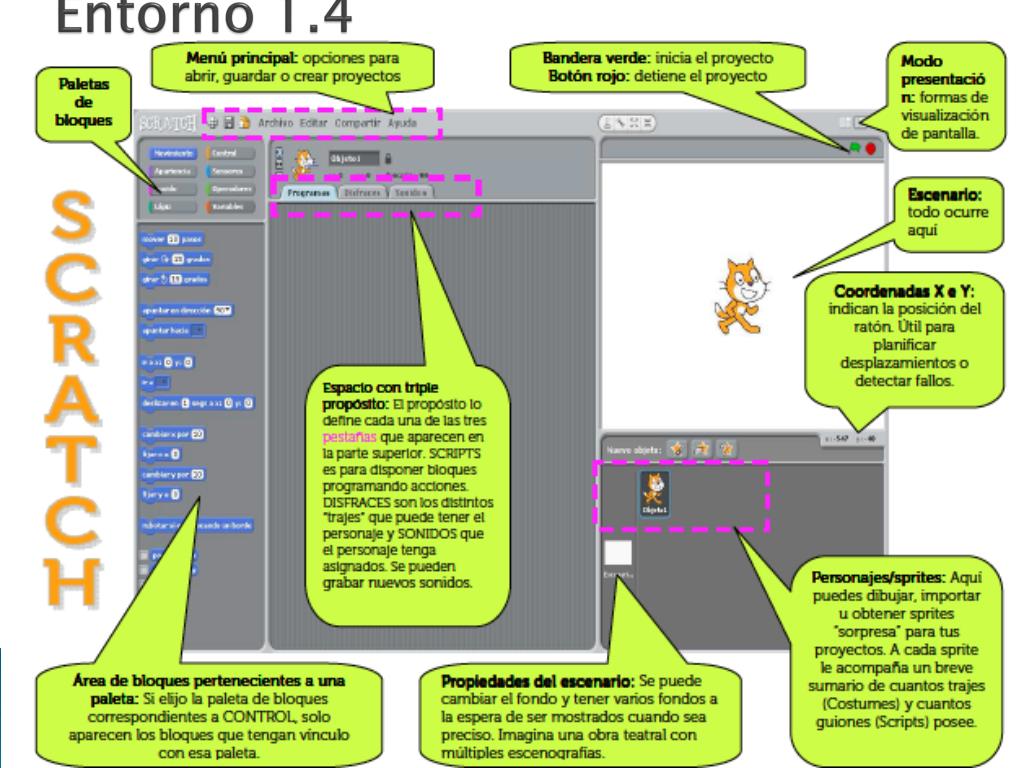Select the Sensores block palette

pos(230,171)
